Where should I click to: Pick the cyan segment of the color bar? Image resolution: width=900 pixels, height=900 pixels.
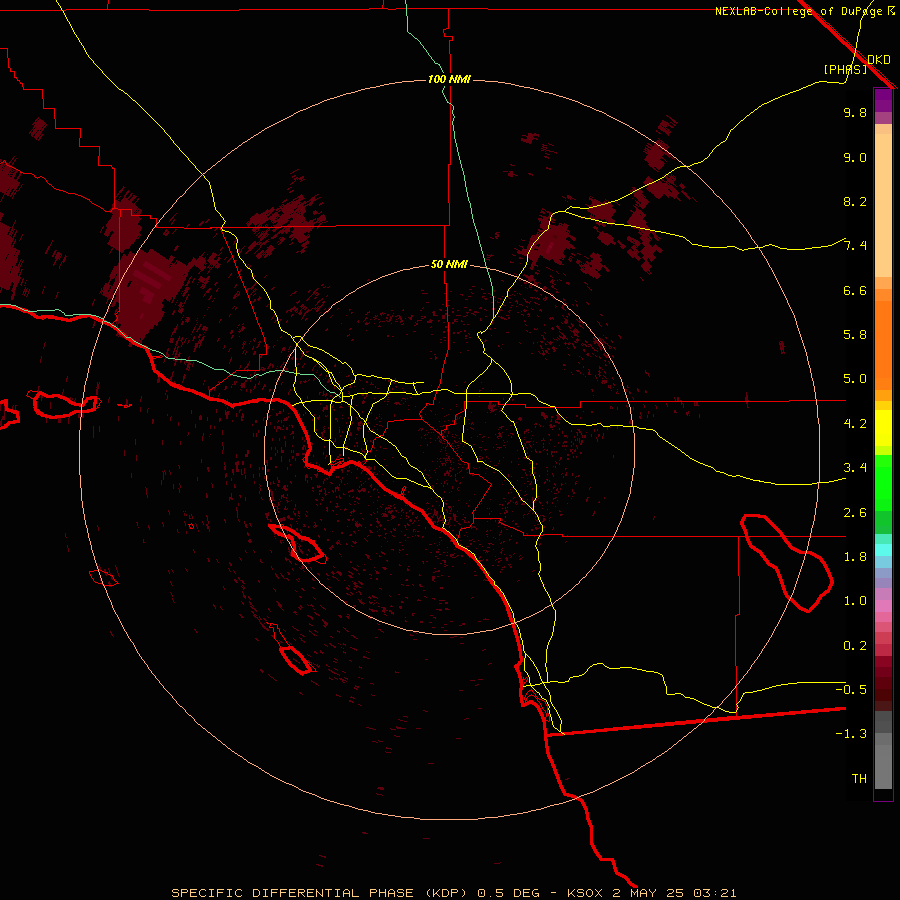tap(883, 550)
